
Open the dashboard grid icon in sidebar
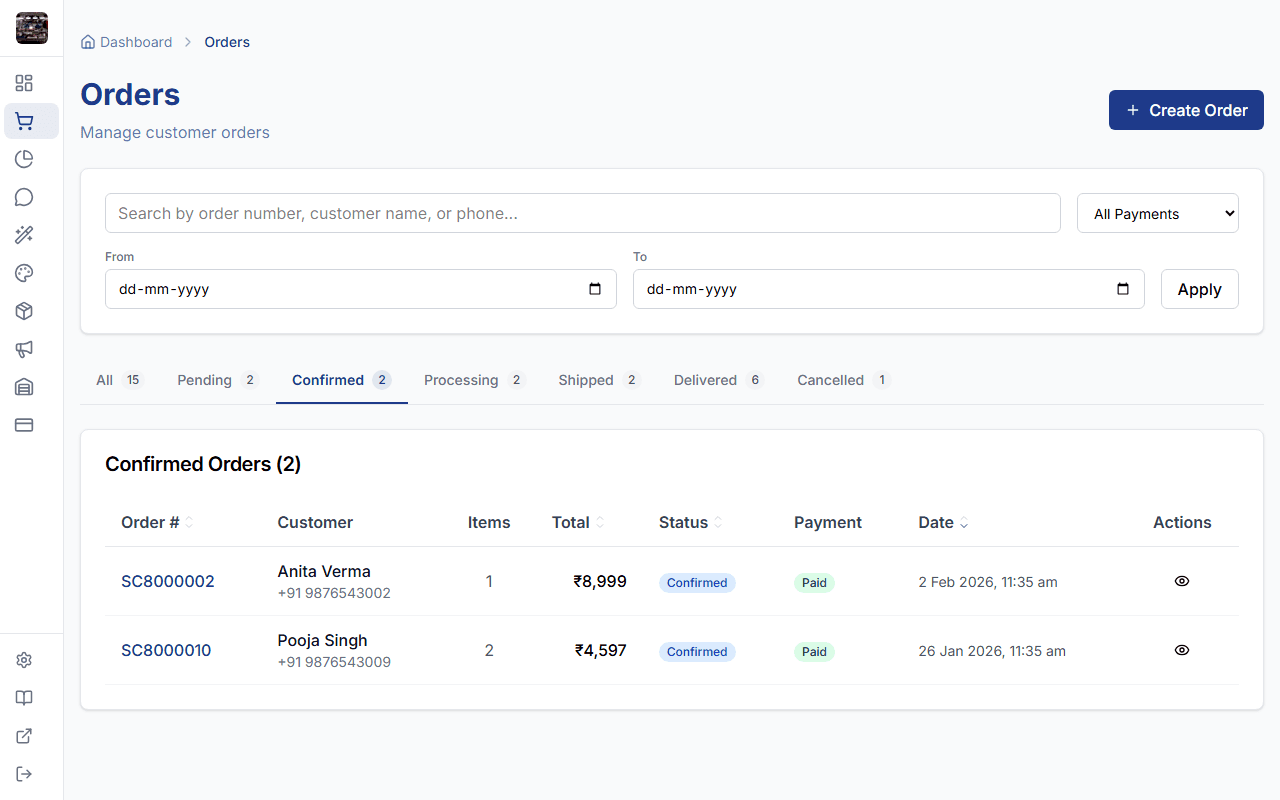coord(24,83)
